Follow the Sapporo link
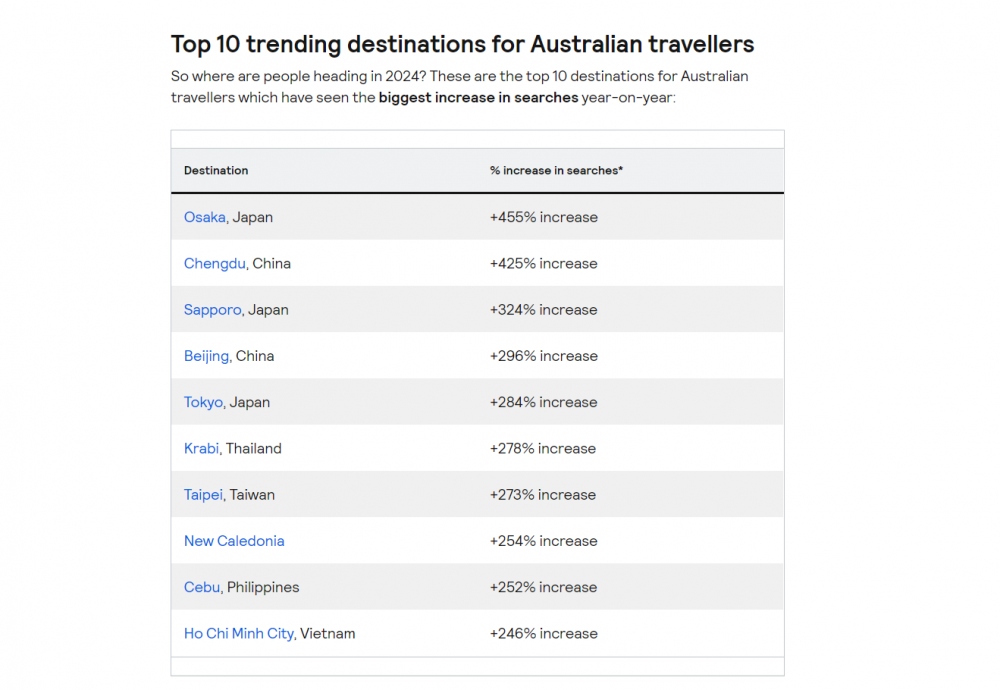This screenshot has width=1000, height=690. click(x=212, y=310)
